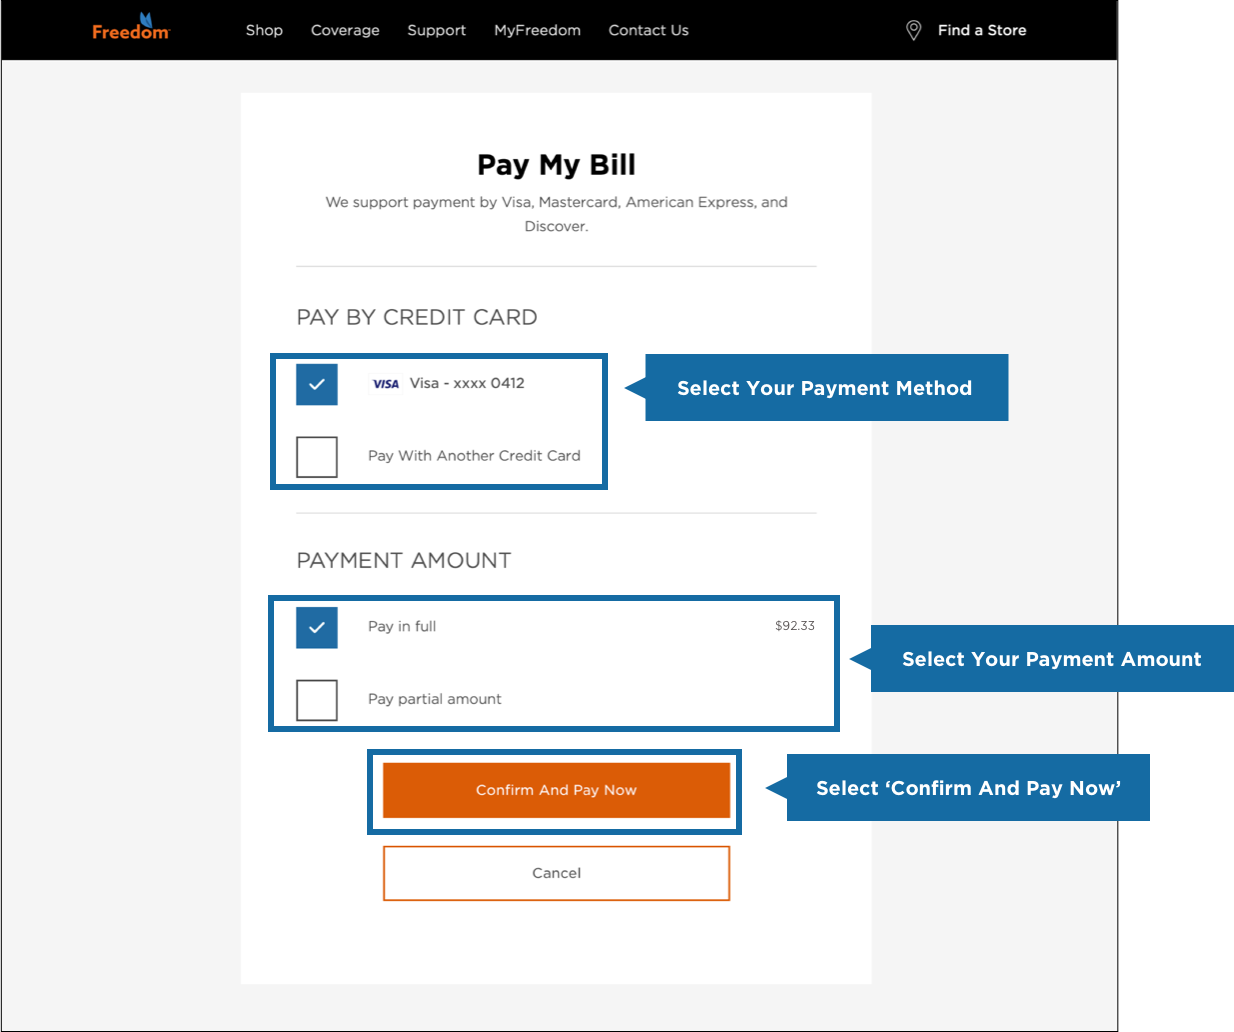This screenshot has width=1234, height=1032.
Task: Click the PAYMENT AMOUNT heading
Action: [x=404, y=560]
